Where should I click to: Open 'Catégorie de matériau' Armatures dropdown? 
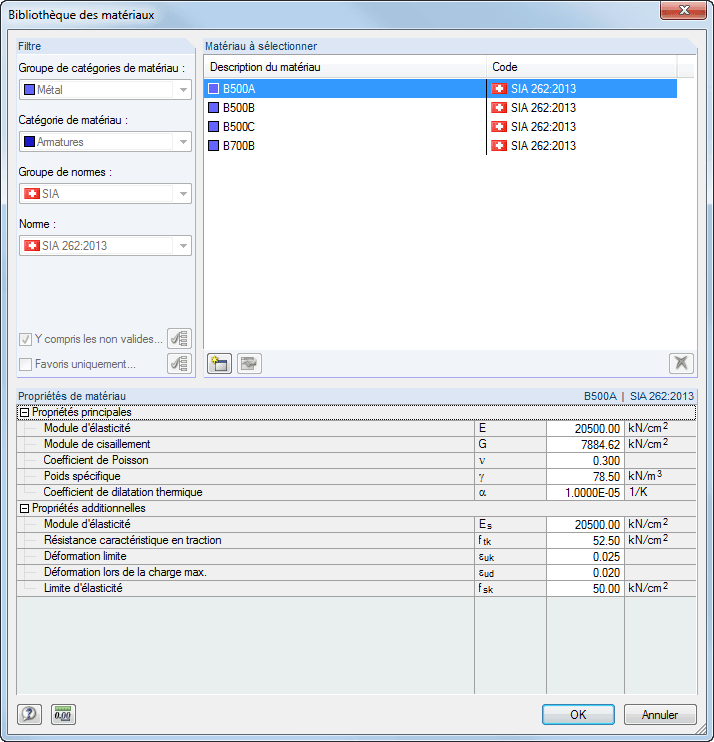[105, 141]
